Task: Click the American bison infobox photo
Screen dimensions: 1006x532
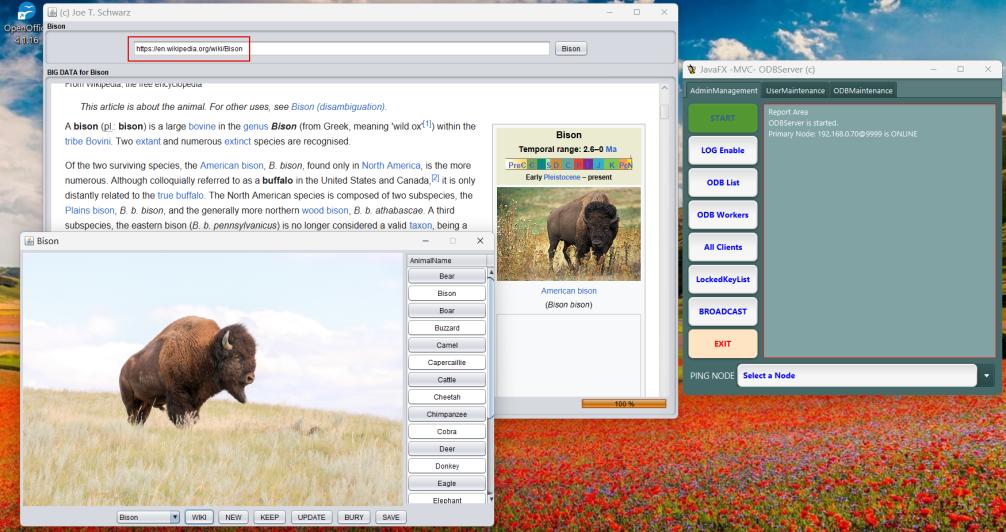Action: click(568, 233)
